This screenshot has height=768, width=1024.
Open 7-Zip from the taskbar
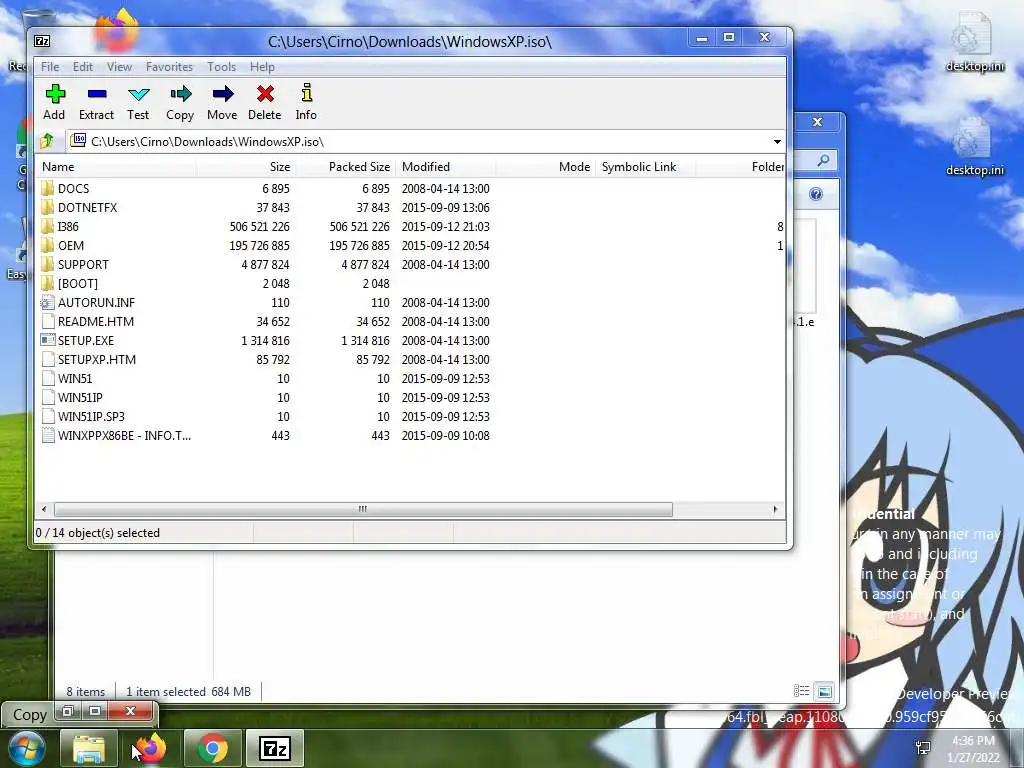click(275, 748)
